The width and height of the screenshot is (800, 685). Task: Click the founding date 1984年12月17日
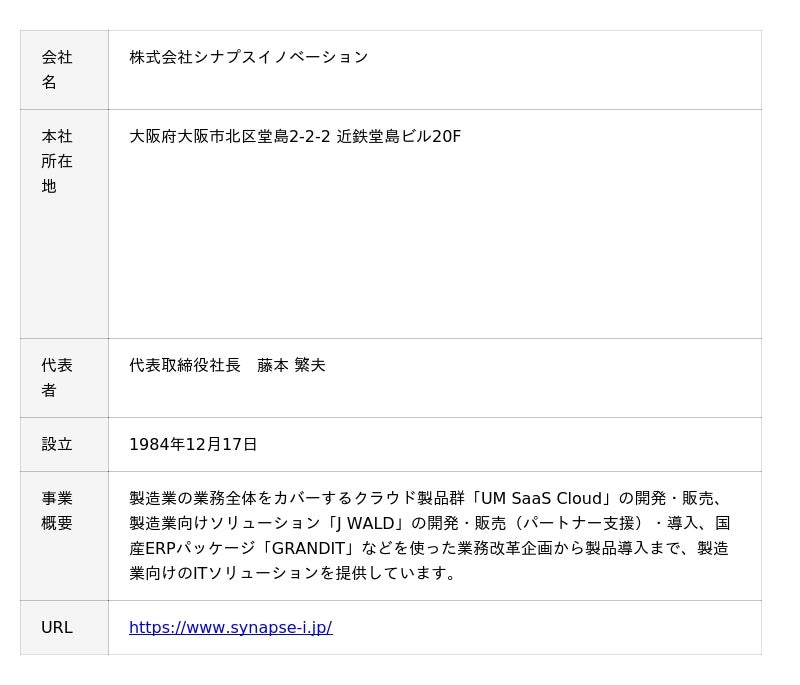[x=193, y=445]
